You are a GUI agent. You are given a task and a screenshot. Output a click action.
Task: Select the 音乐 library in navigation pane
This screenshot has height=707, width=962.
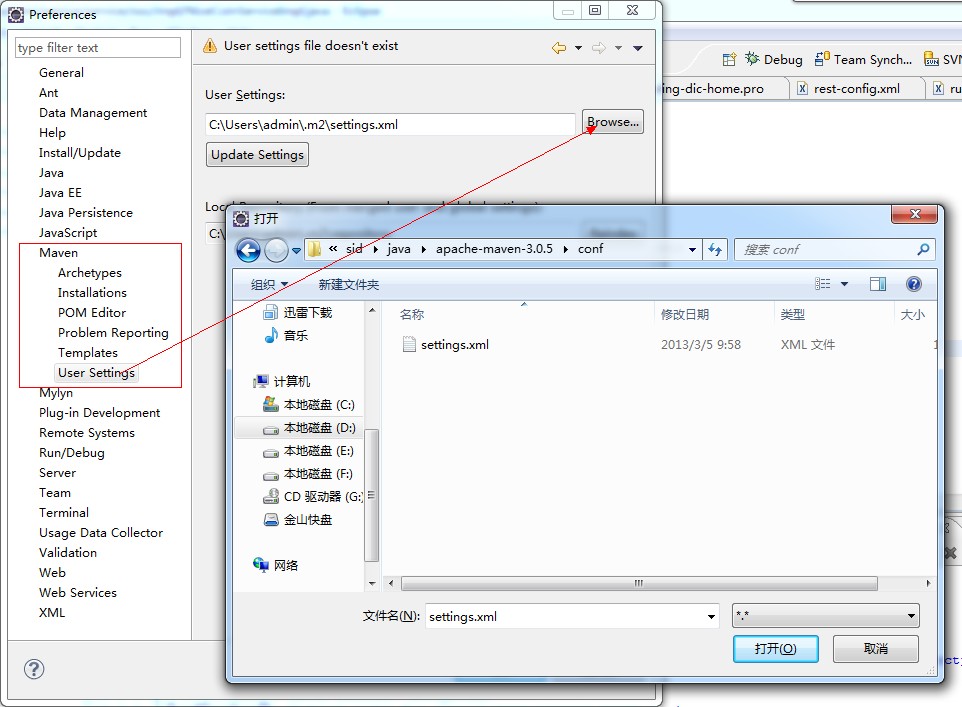(286, 336)
